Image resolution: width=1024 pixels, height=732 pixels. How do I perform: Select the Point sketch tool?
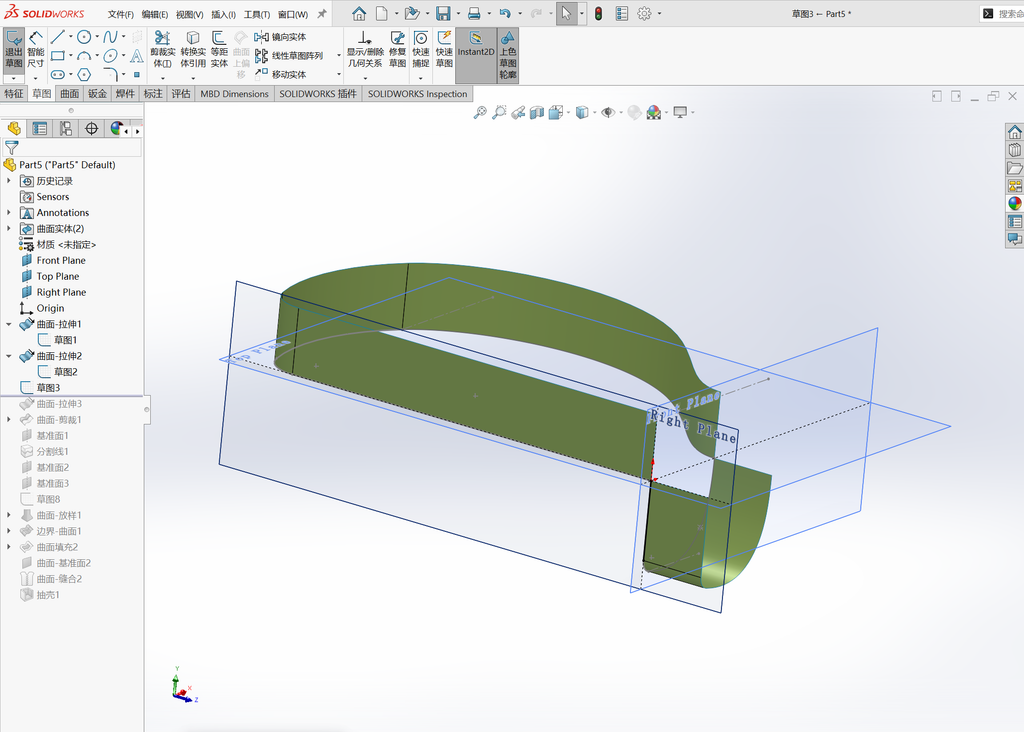click(x=136, y=74)
